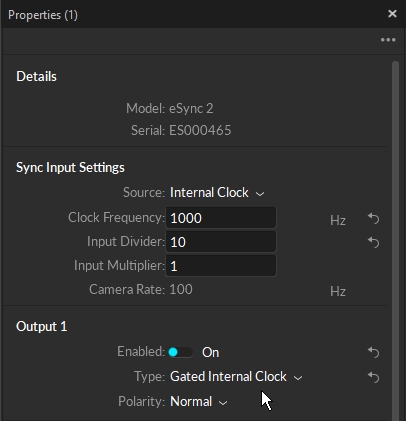Open the three-dot panel options menu
This screenshot has height=421, width=406.
pyautogui.click(x=388, y=40)
